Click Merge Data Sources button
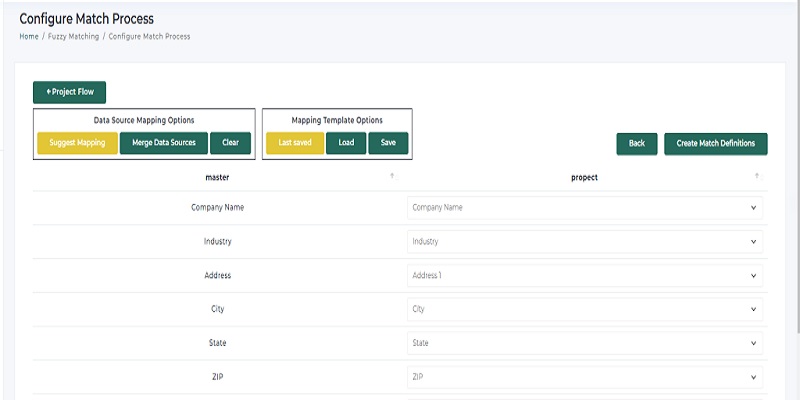This screenshot has width=800, height=400. [164, 143]
